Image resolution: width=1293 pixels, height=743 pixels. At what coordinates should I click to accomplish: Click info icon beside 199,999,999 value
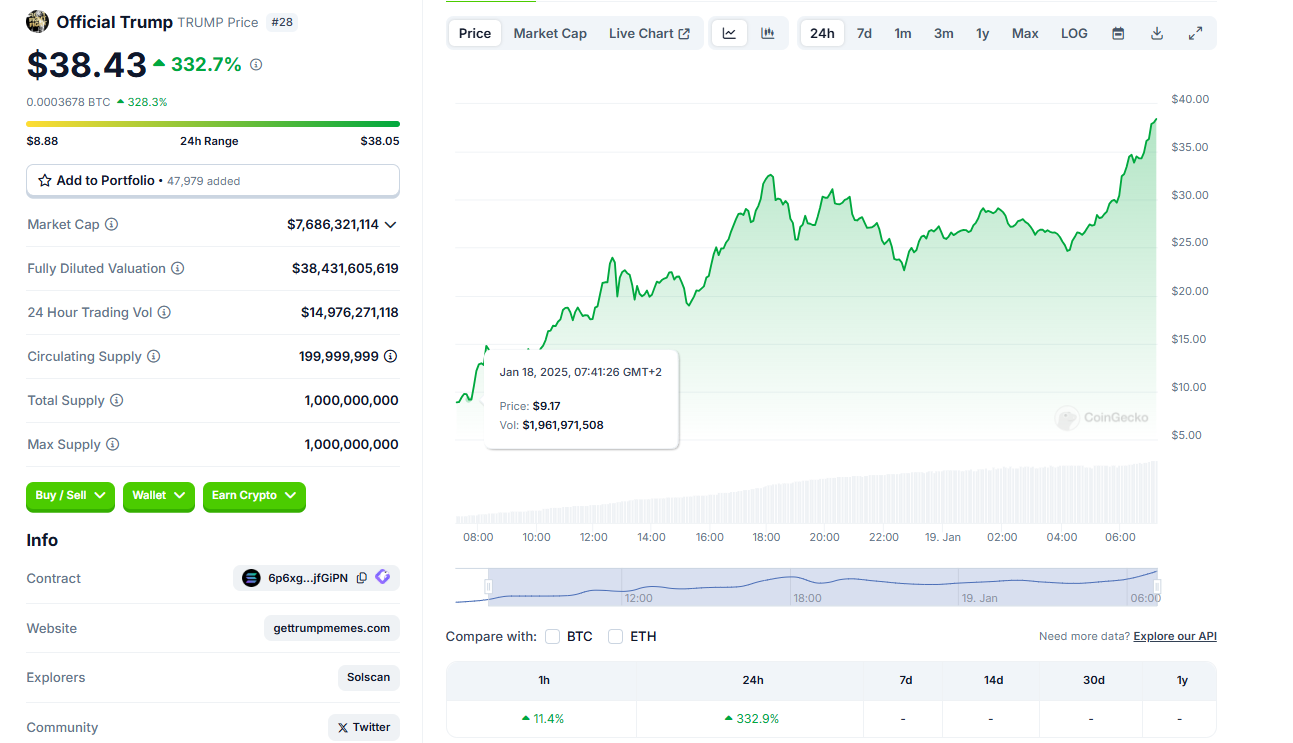[x=391, y=357]
